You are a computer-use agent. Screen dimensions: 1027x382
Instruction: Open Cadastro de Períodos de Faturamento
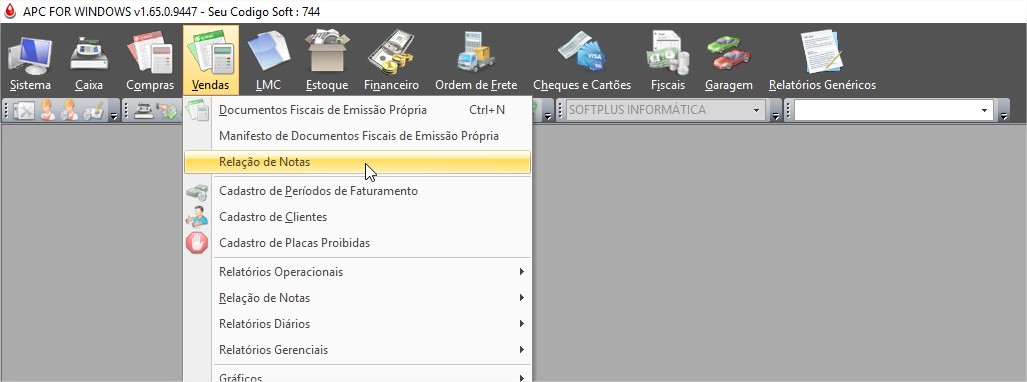358,191
